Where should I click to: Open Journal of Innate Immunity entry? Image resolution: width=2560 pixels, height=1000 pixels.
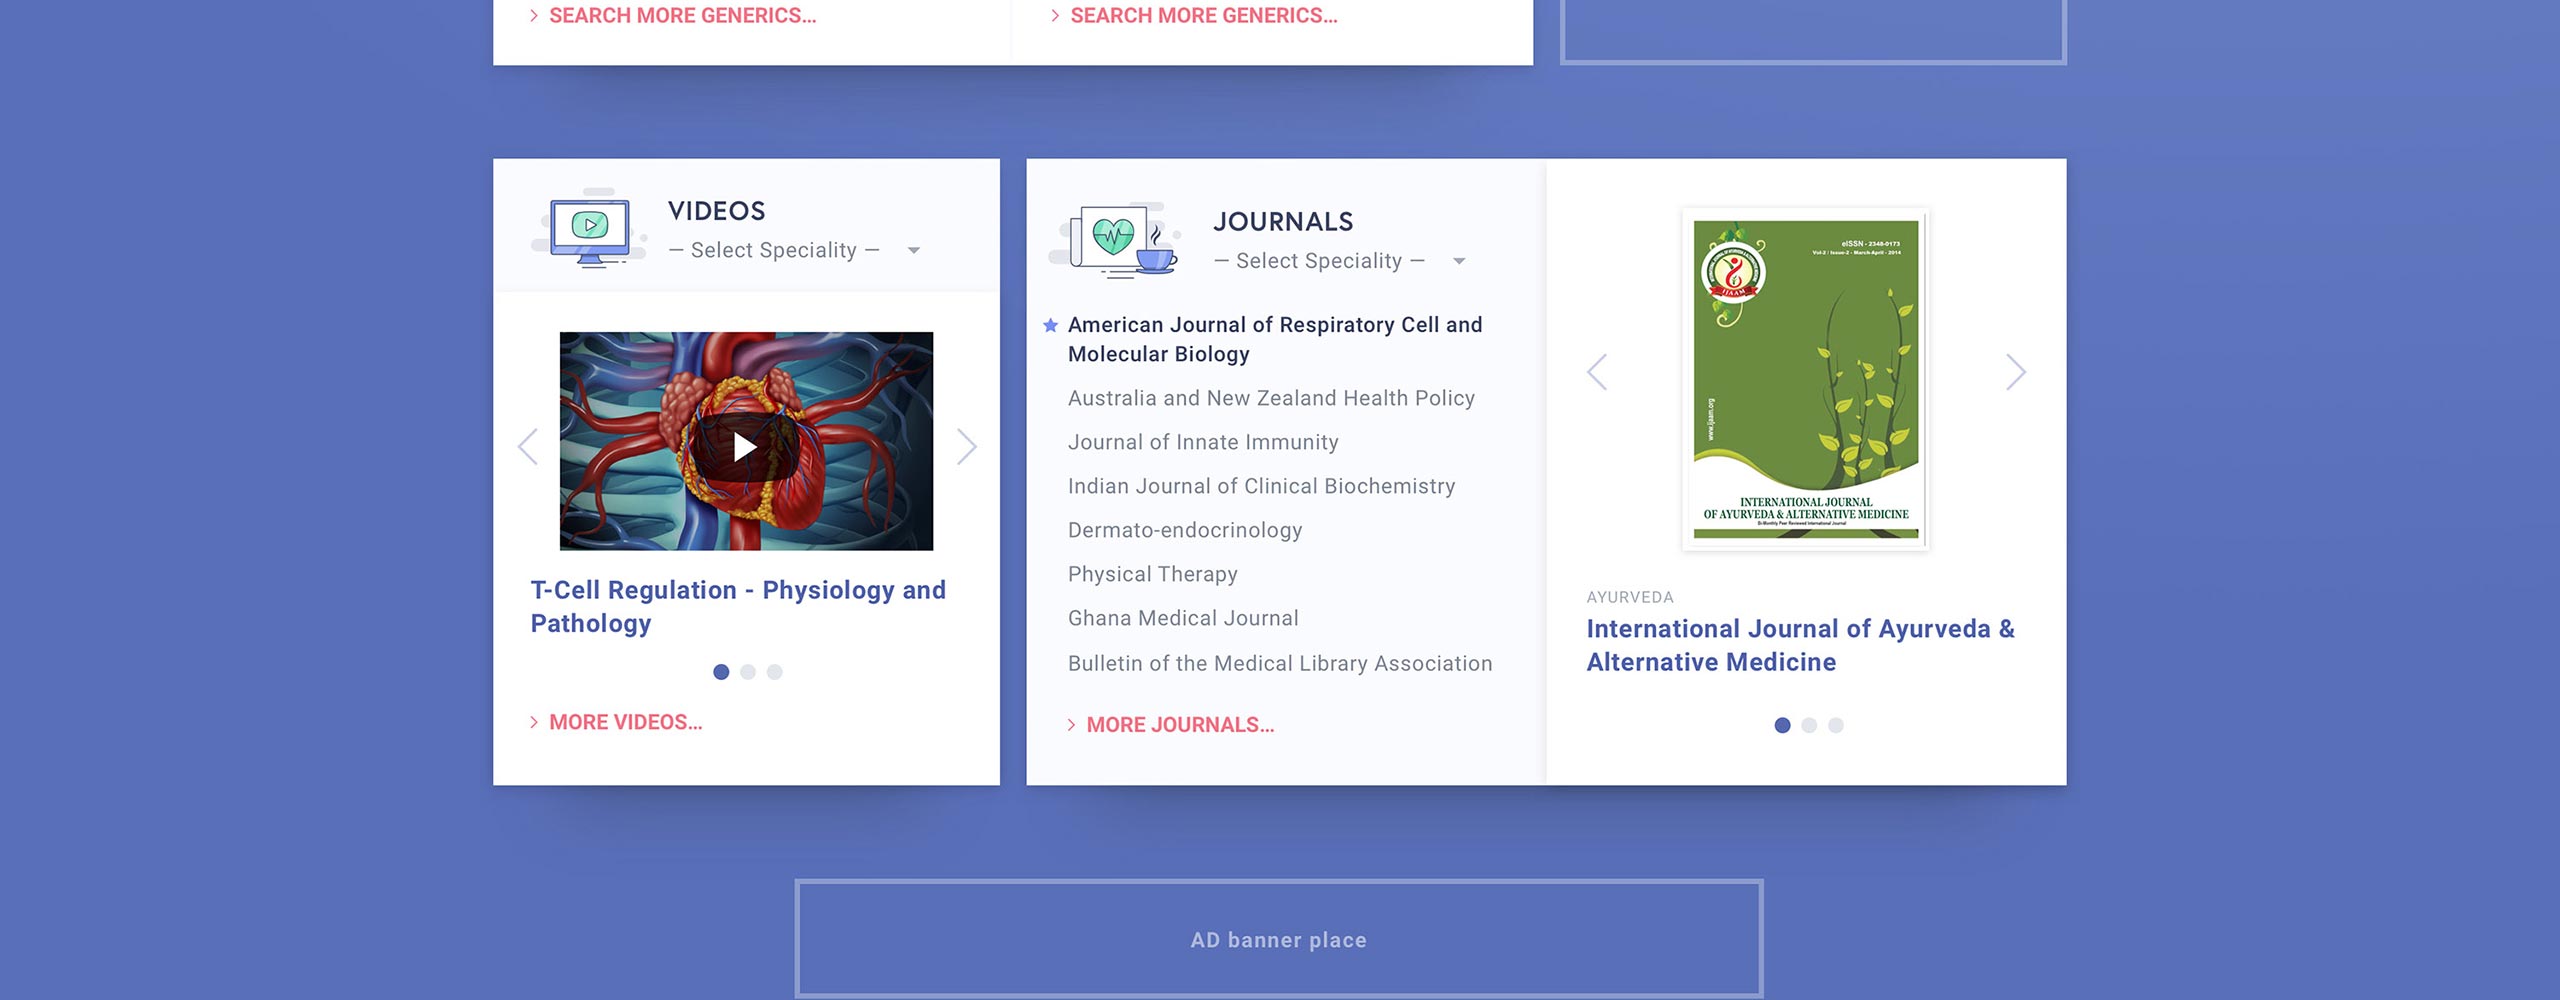[x=1202, y=442]
